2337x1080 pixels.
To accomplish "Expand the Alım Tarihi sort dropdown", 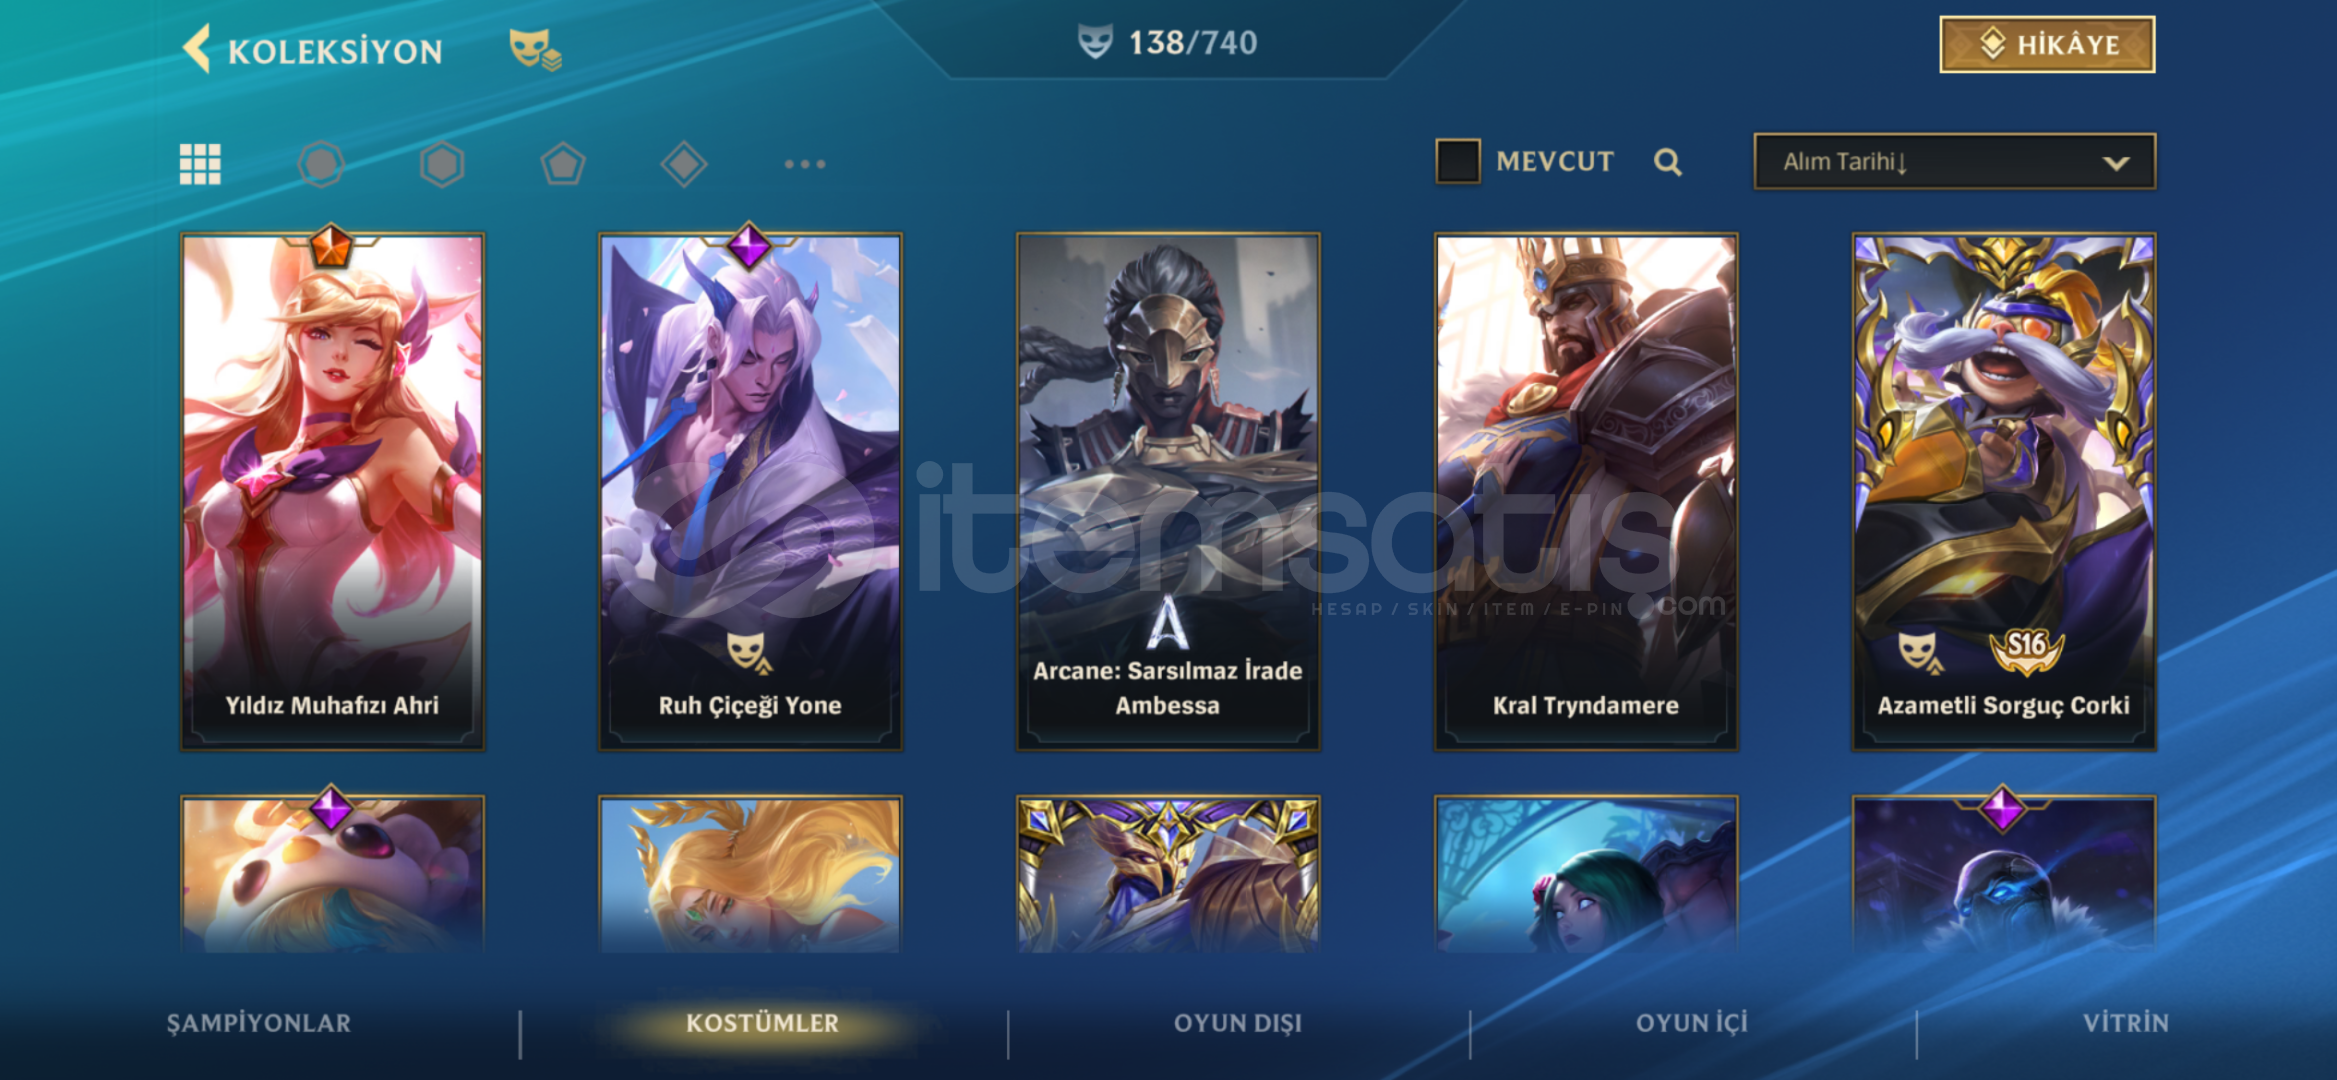I will tap(1954, 161).
